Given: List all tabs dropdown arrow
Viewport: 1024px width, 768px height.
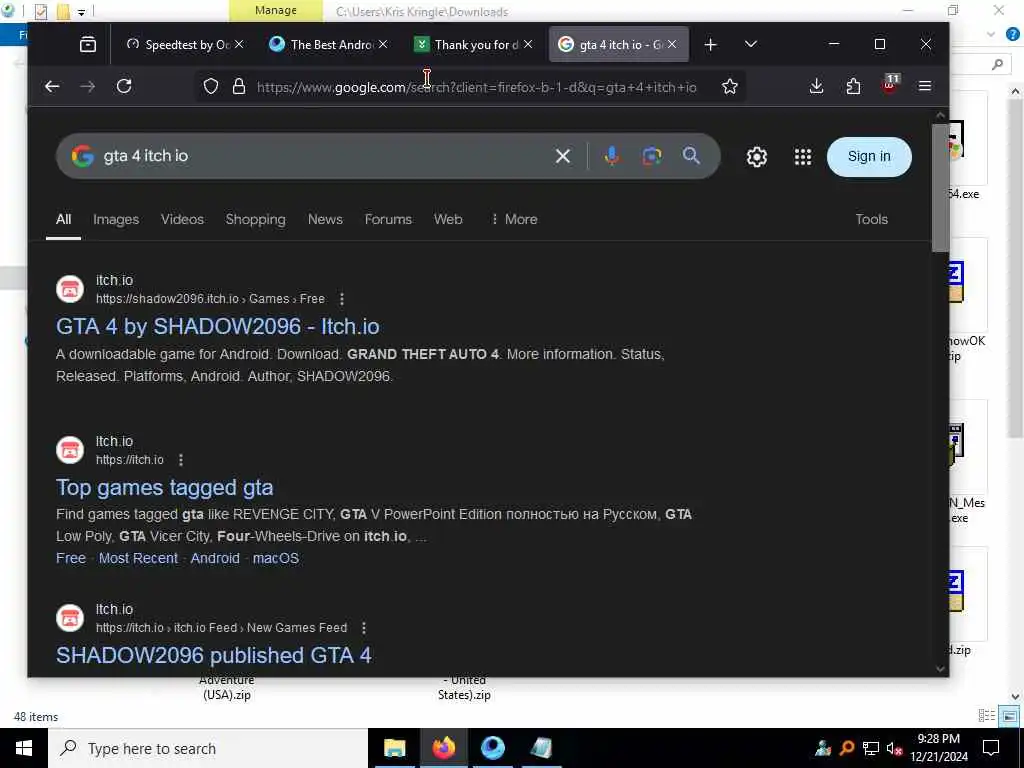Looking at the screenshot, I should (750, 44).
